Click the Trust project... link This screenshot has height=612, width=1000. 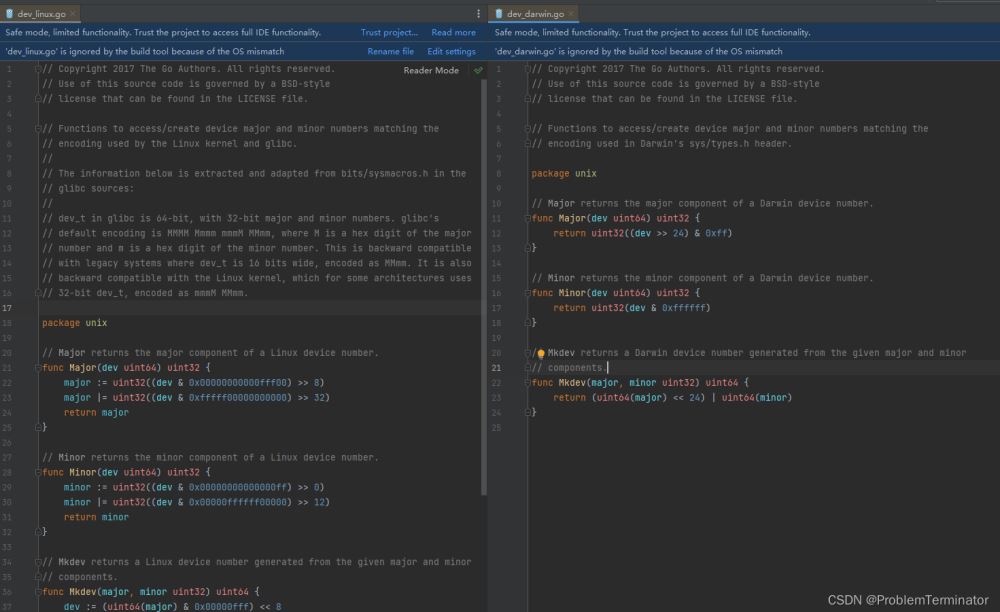[x=389, y=33]
